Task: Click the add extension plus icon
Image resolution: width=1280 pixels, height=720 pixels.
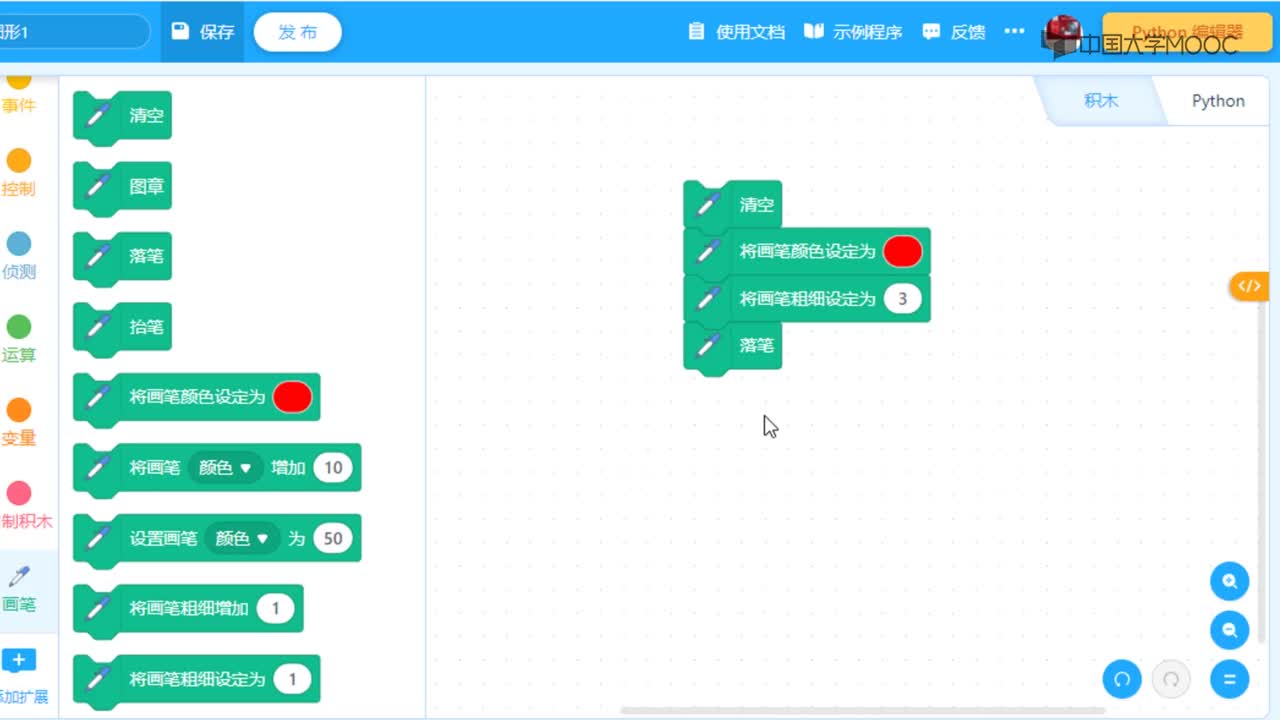Action: pyautogui.click(x=19, y=660)
